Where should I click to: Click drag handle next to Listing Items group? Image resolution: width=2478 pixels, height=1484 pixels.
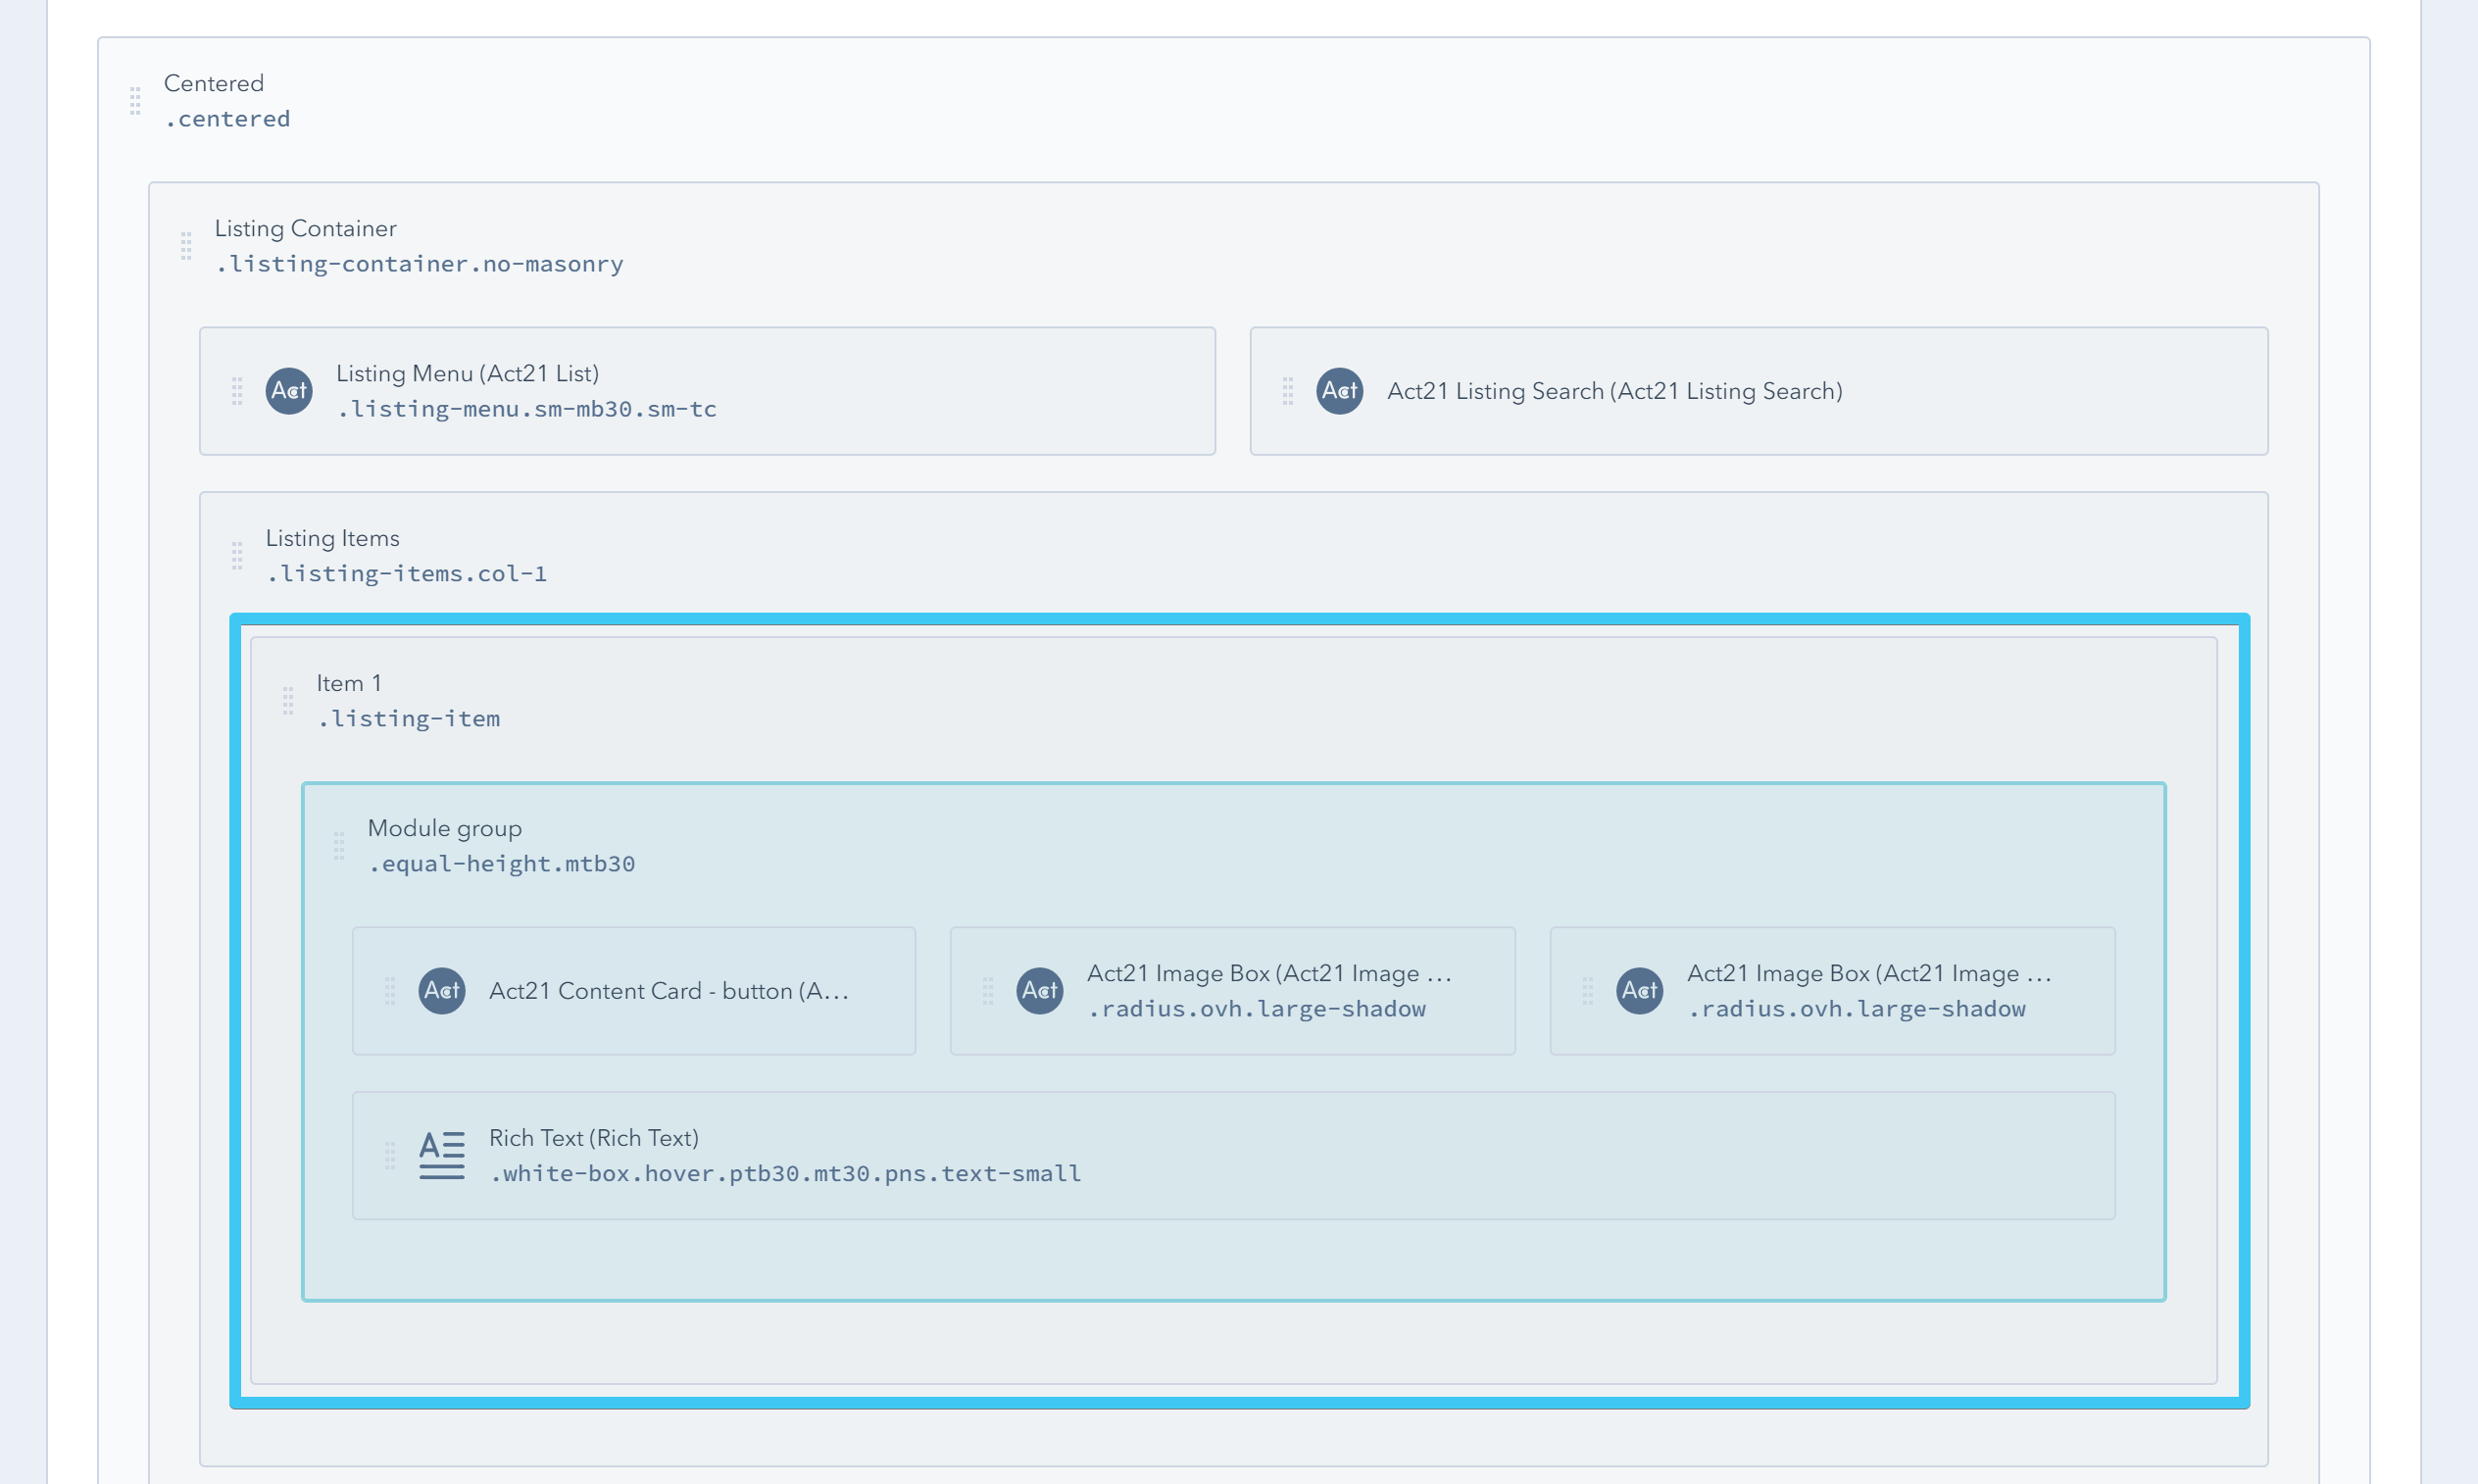click(237, 556)
